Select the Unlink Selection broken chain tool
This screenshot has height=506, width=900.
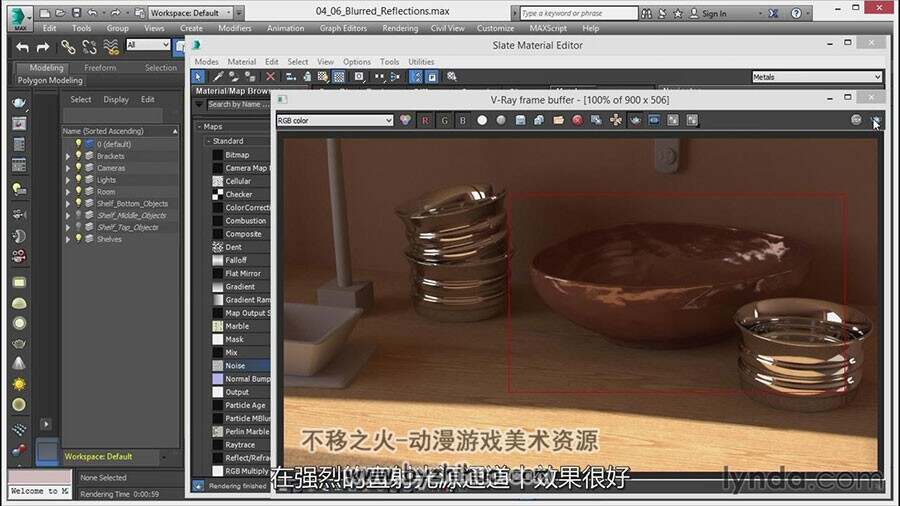[90, 47]
